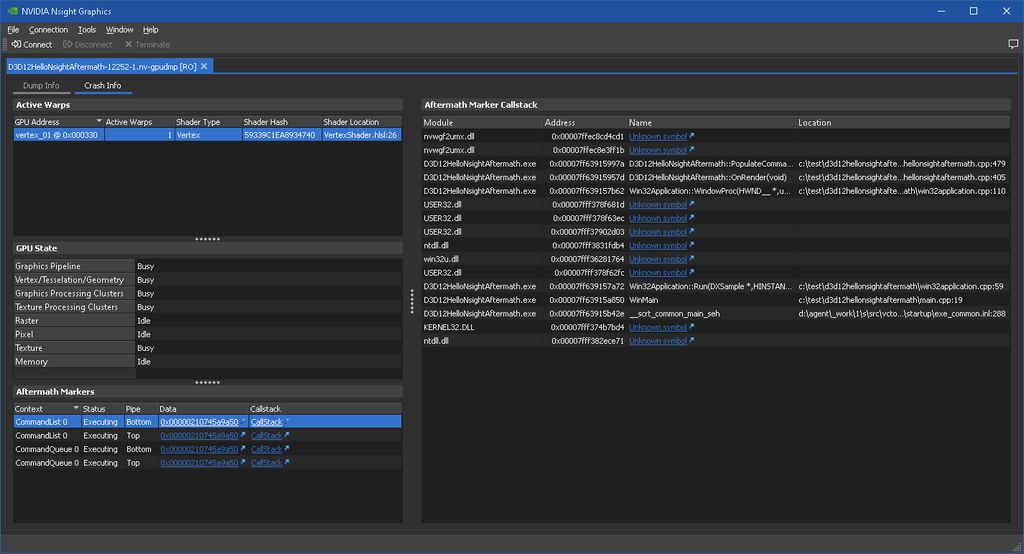Click the Terminate toolbar button
1024x554 pixels.
[x=147, y=44]
